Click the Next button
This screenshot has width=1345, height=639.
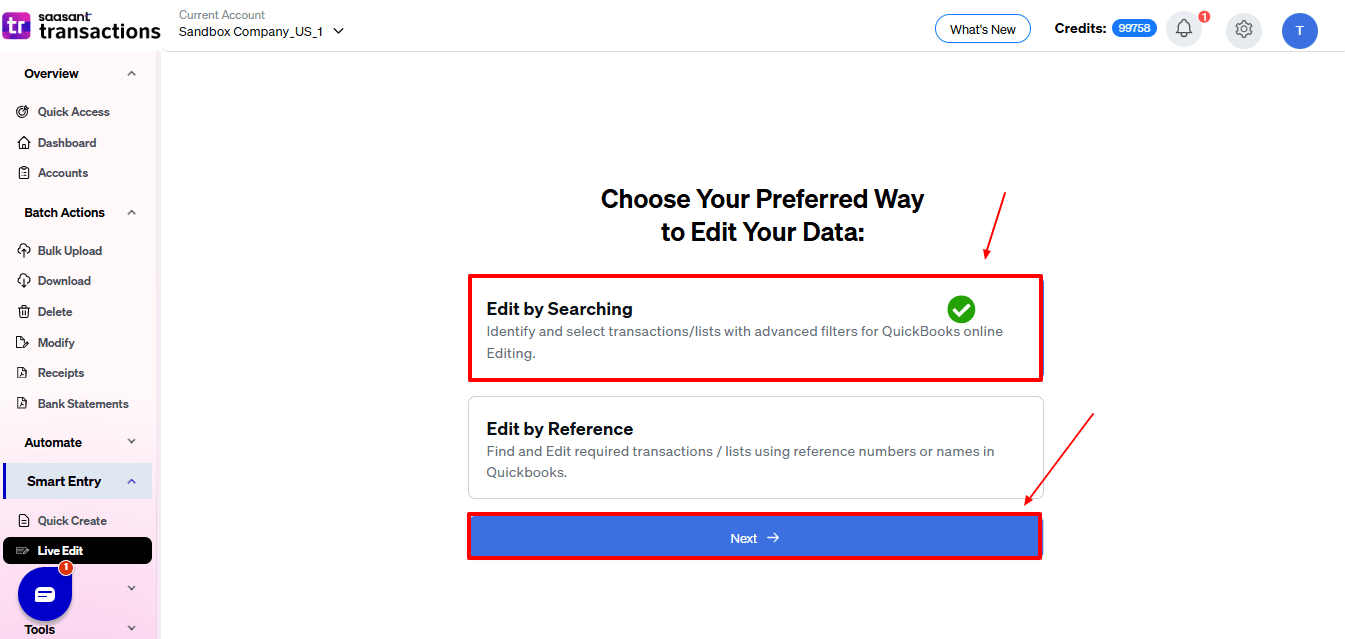[x=755, y=537]
